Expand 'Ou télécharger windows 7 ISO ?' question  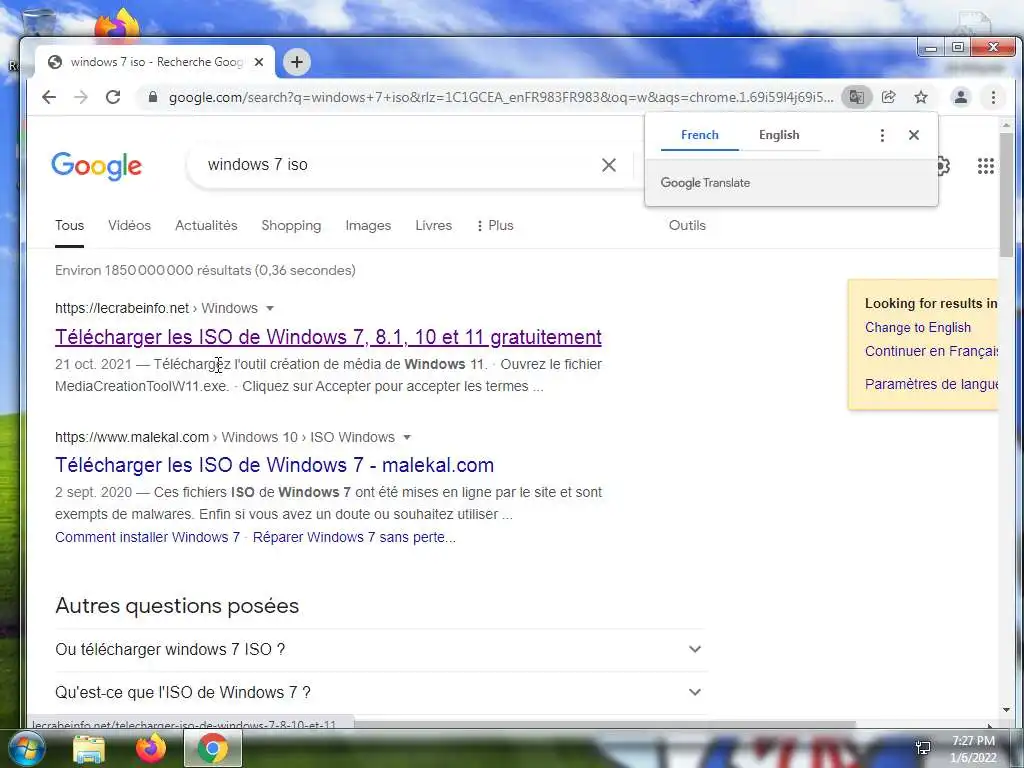(379, 650)
